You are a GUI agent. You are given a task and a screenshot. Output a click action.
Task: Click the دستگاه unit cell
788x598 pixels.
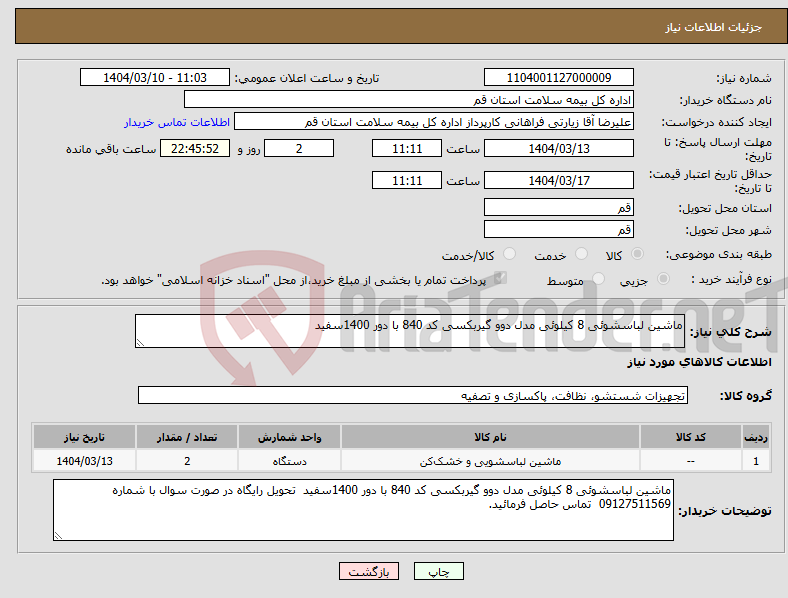point(289,461)
